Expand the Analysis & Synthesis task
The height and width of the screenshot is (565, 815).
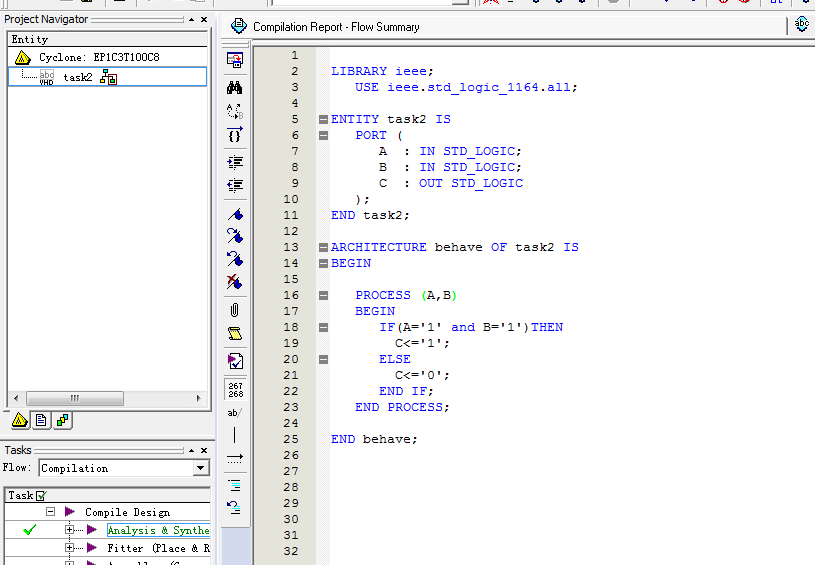click(x=69, y=530)
